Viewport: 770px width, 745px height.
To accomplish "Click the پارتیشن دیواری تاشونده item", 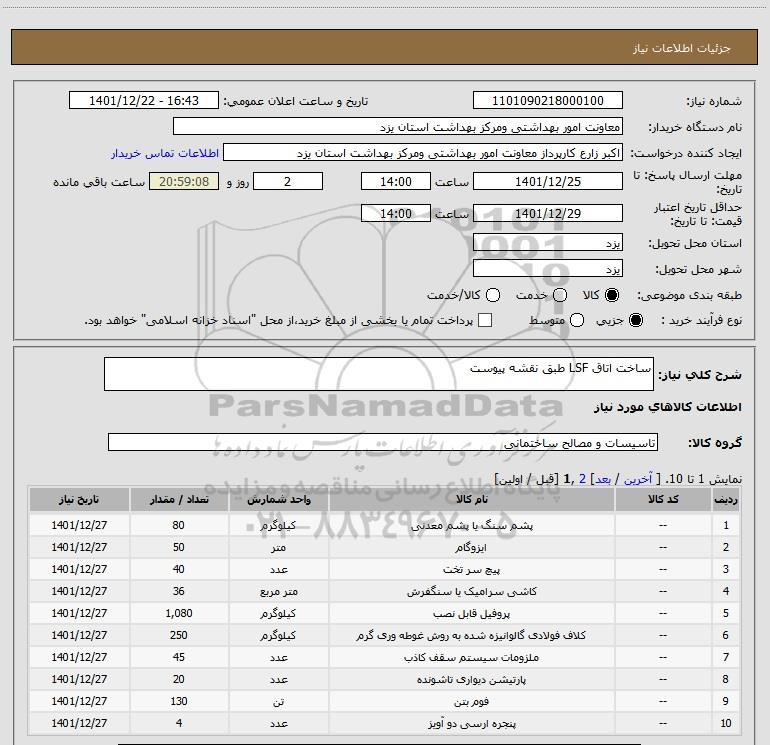I will [x=471, y=679].
